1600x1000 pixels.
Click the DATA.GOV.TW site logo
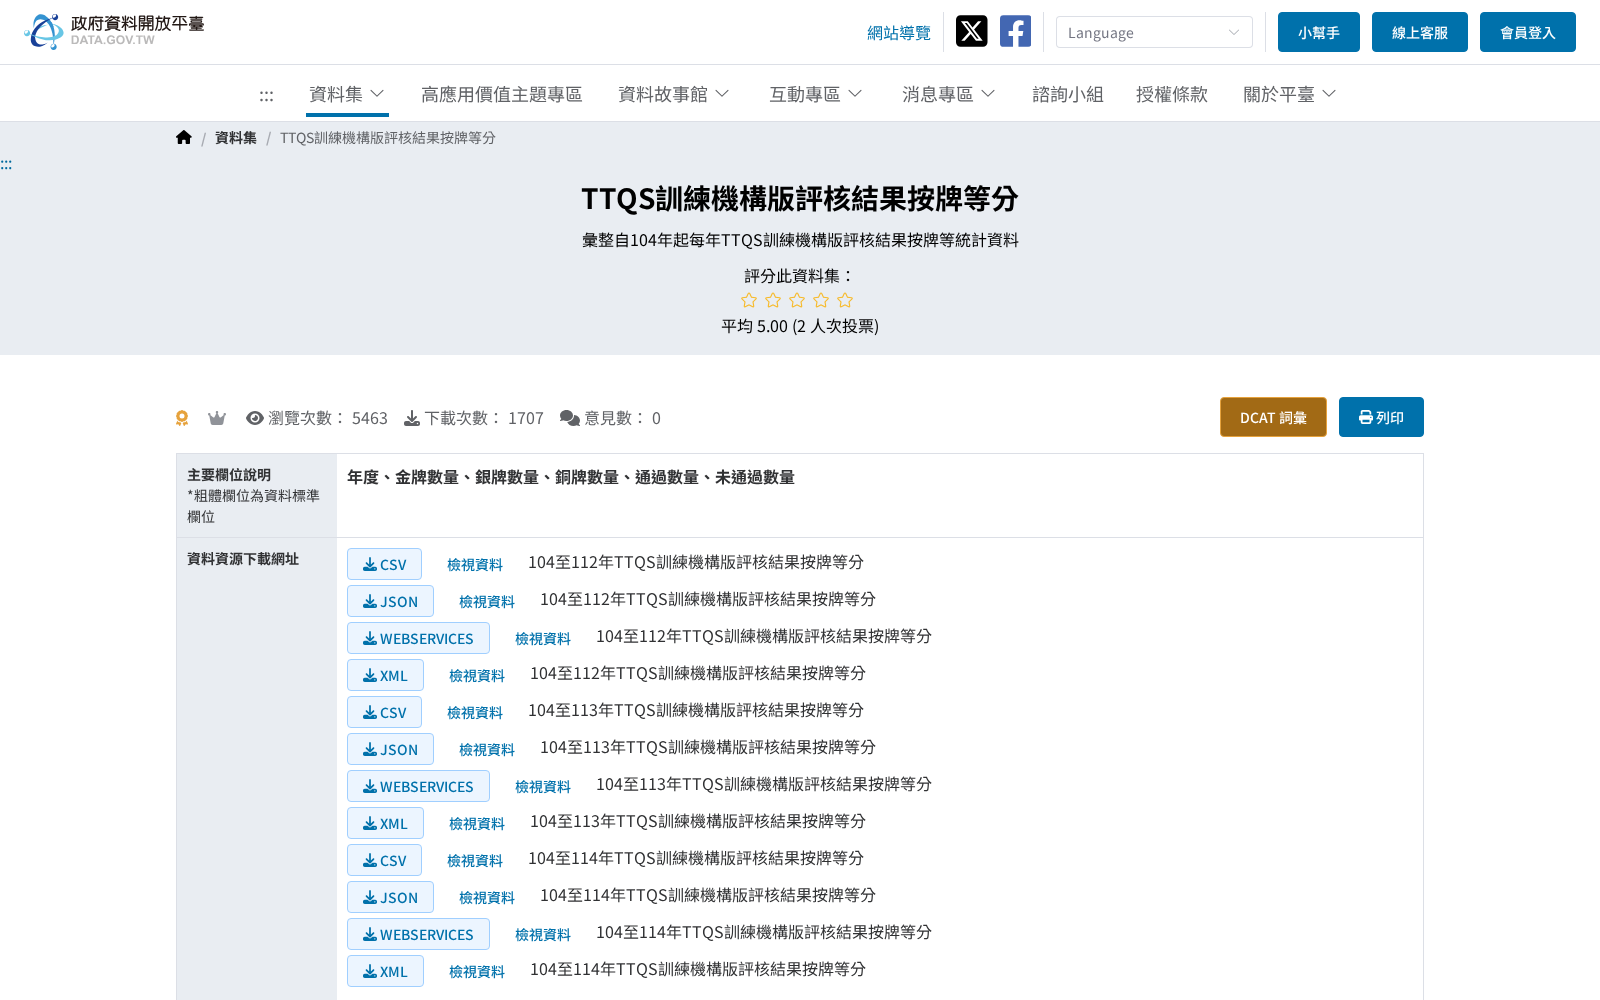114,31
